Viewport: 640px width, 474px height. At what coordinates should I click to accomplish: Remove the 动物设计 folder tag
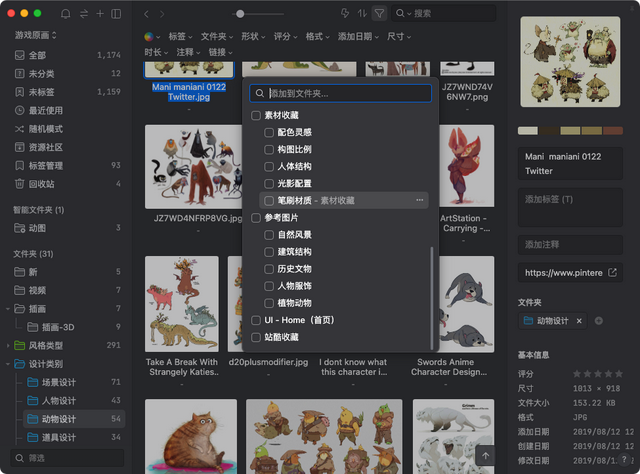579,321
